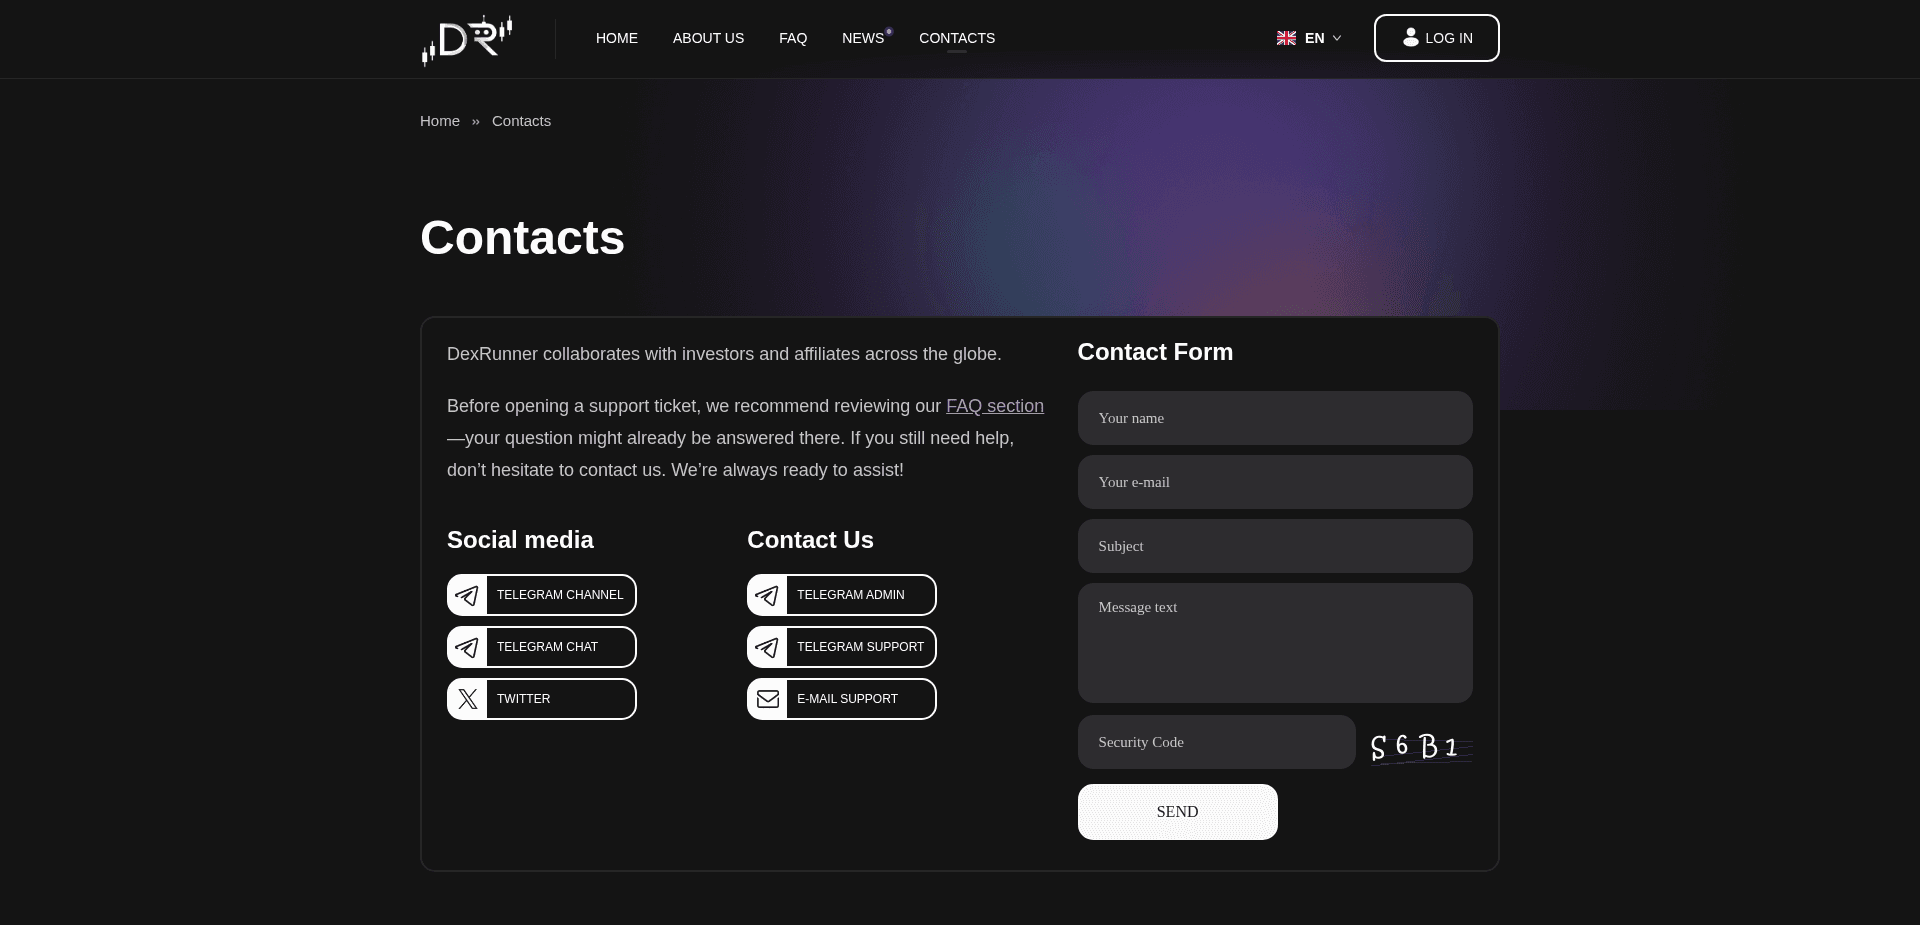Click the E-mail Support envelope icon
The height and width of the screenshot is (925, 1920).
[766, 698]
